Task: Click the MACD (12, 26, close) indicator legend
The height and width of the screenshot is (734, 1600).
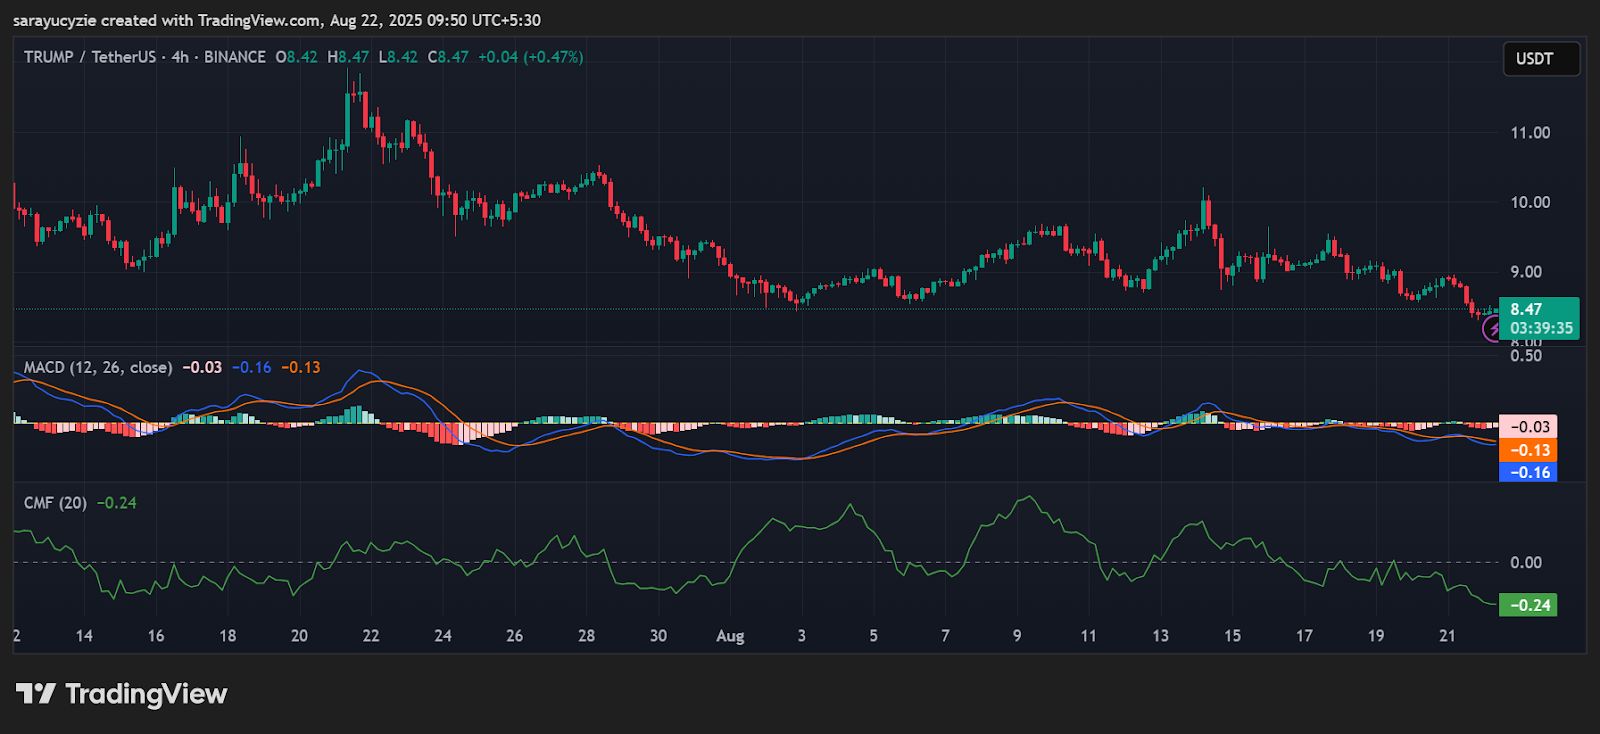Action: point(98,367)
